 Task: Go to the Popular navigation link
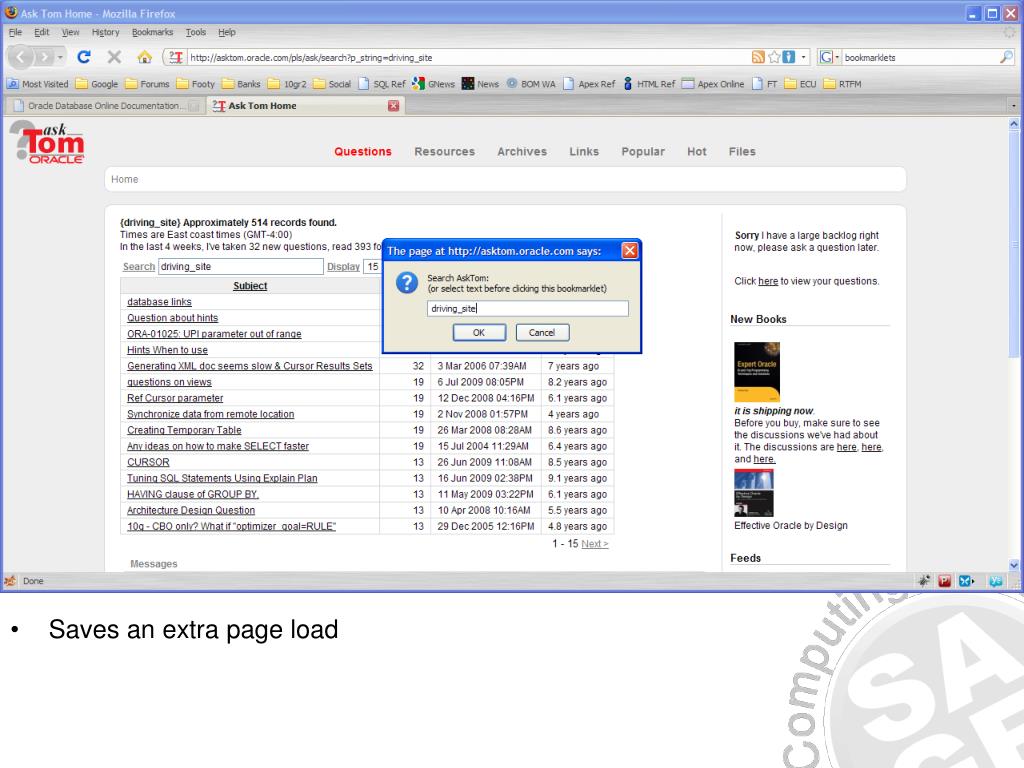pyautogui.click(x=643, y=152)
